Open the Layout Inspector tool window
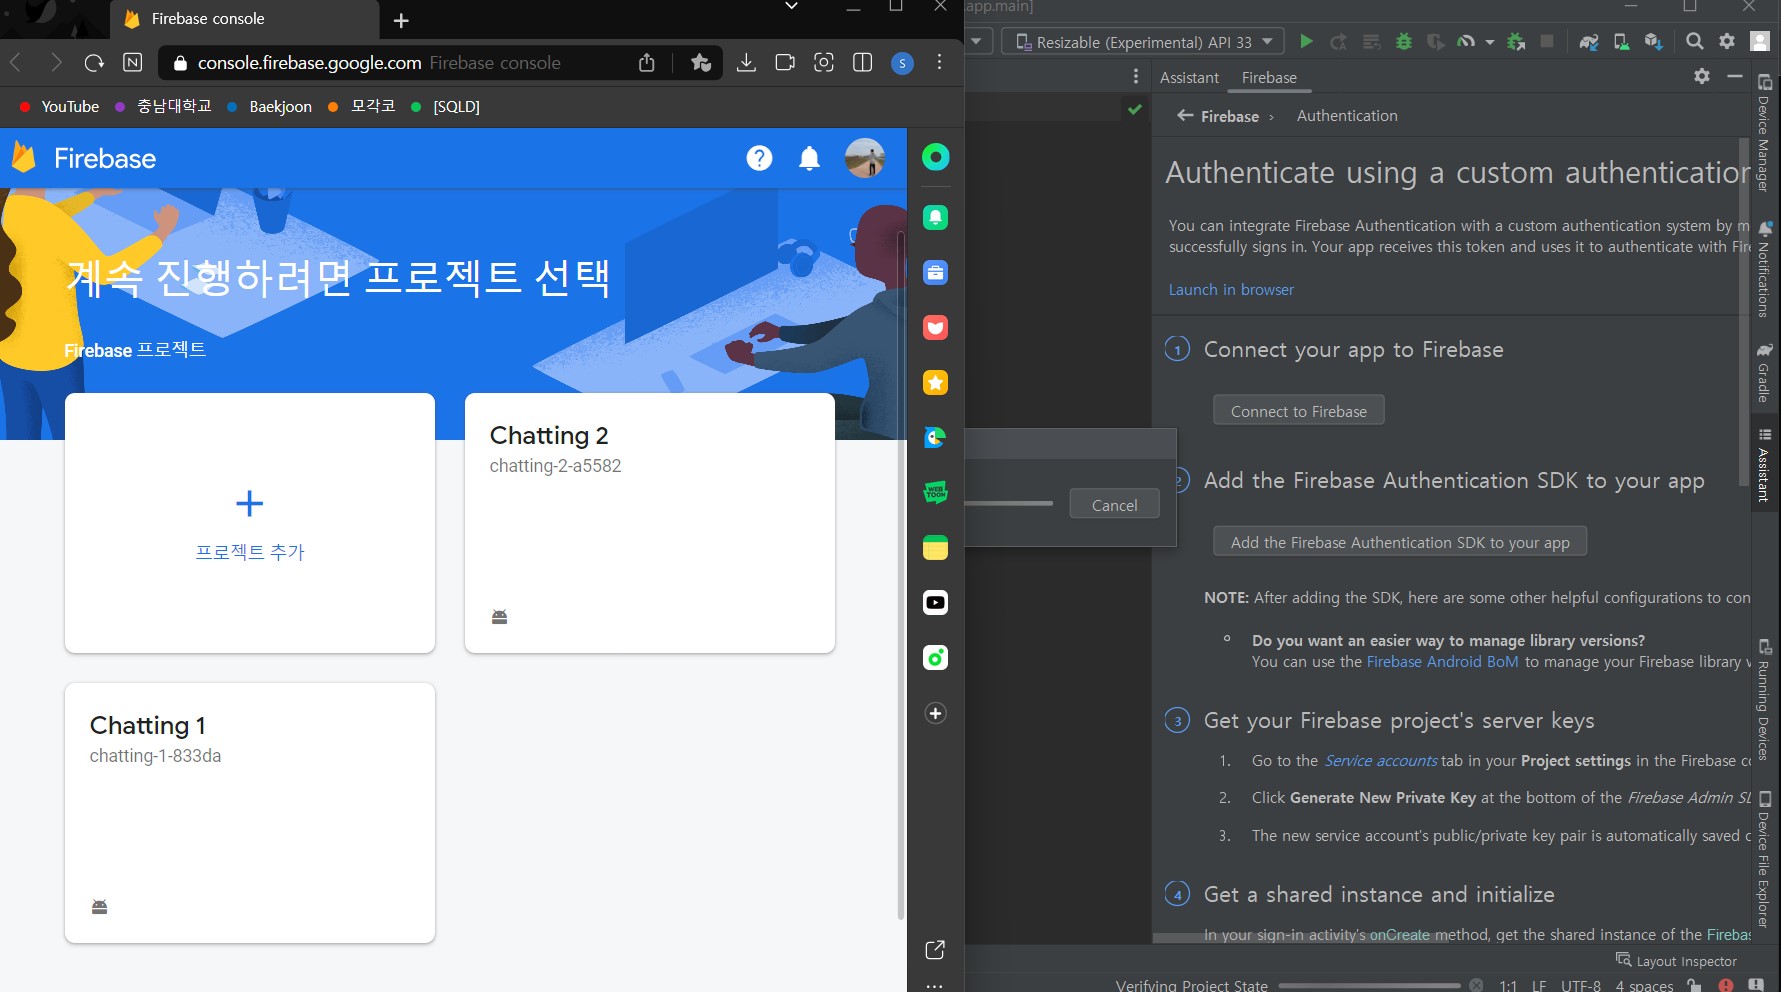 [x=1677, y=961]
